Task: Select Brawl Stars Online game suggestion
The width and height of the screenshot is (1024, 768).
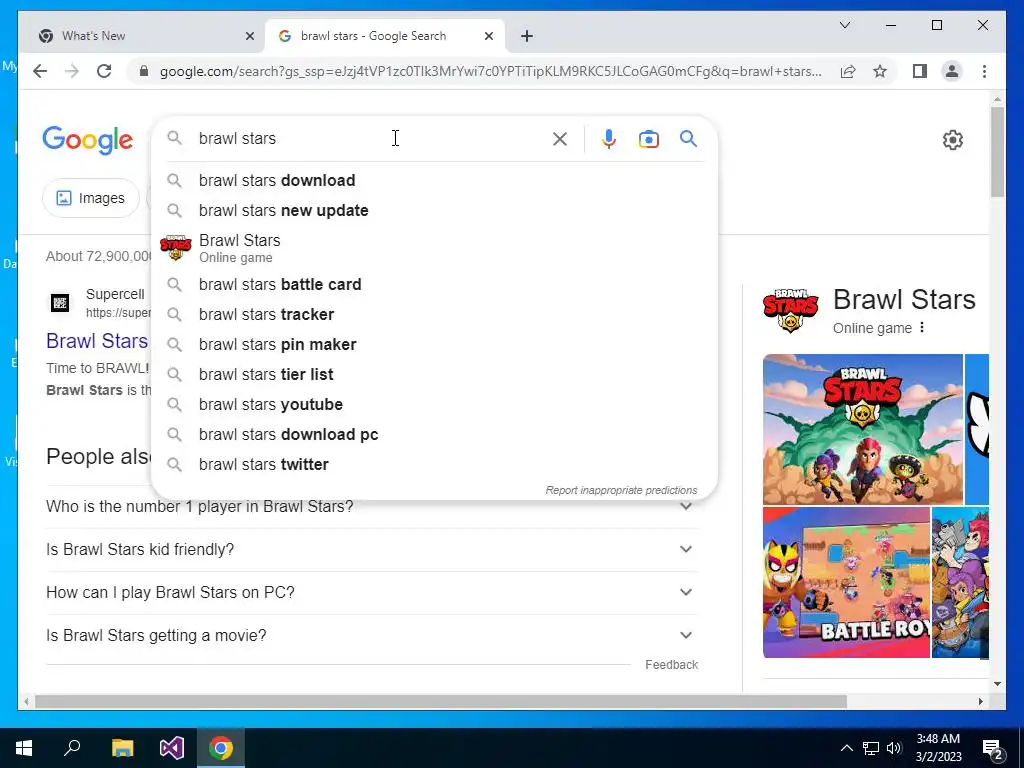Action: [x=434, y=248]
